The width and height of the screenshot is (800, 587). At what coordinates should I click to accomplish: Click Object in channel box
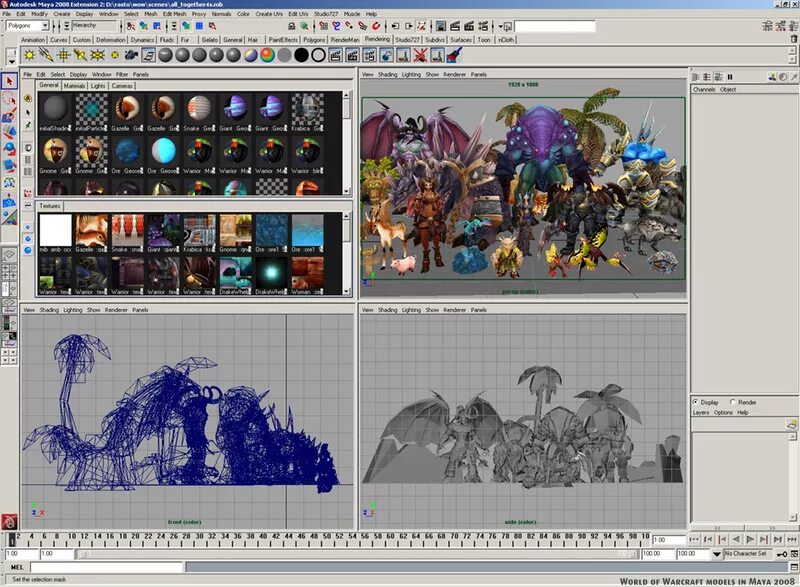tap(728, 89)
